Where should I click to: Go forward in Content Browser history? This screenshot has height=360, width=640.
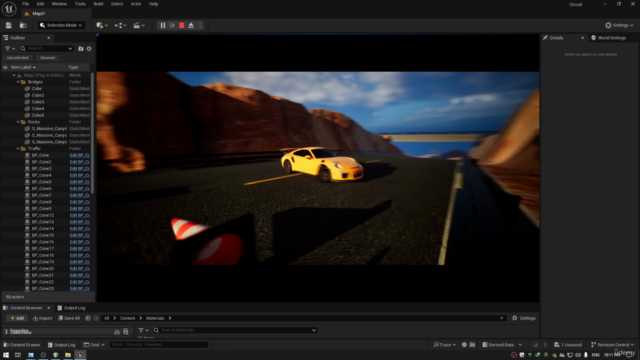(96, 318)
